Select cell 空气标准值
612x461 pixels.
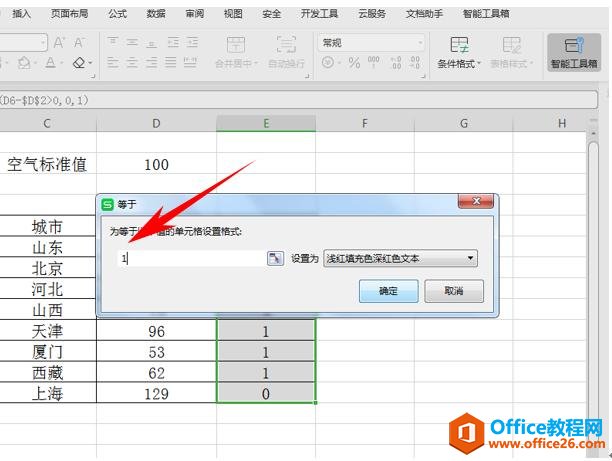[48, 164]
